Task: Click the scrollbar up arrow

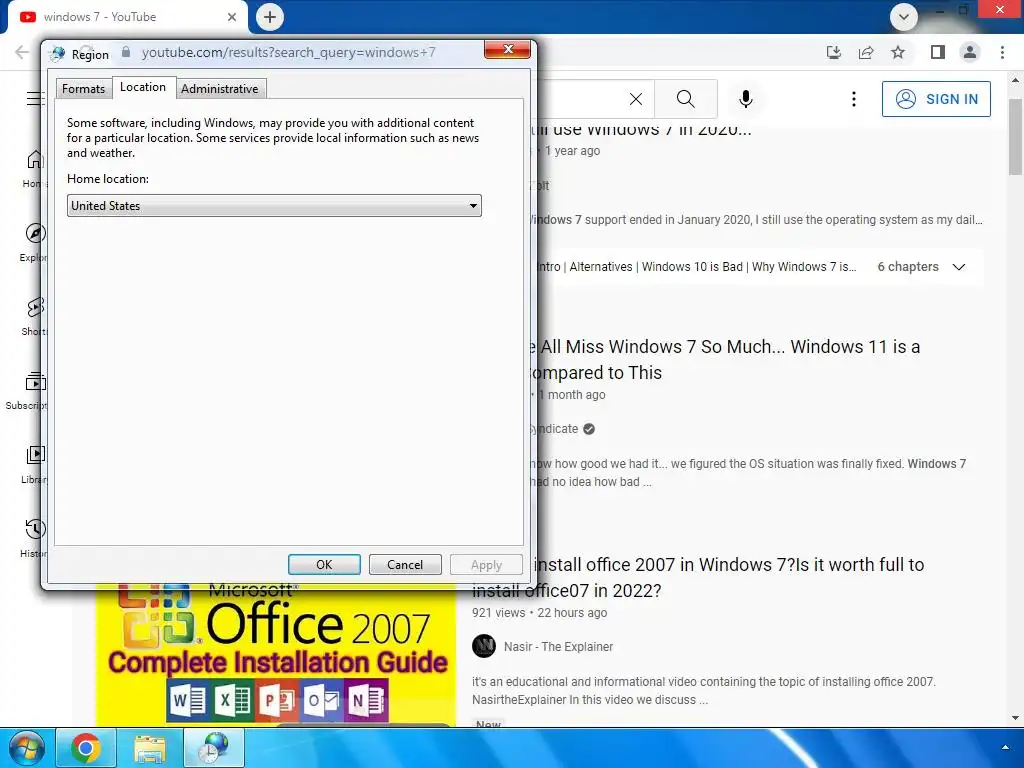Action: pos(1015,80)
